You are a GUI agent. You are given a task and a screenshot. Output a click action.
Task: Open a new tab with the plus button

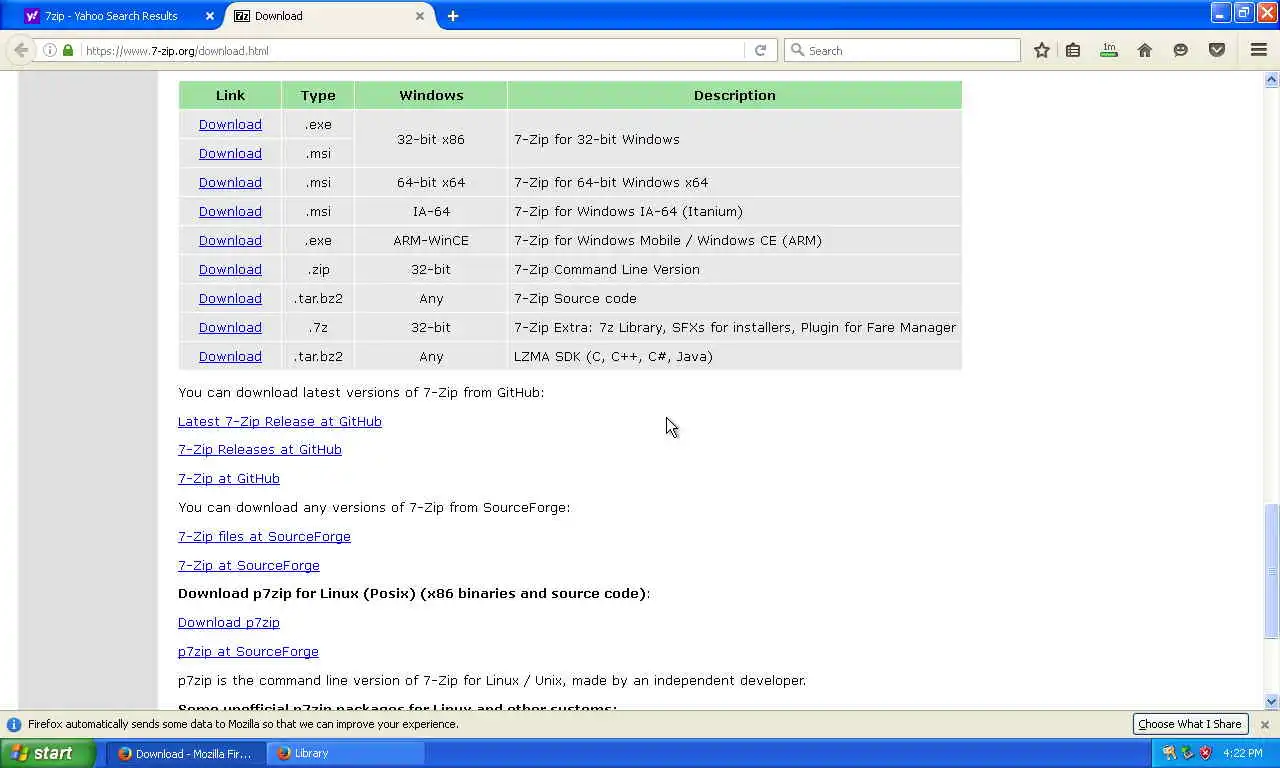(453, 16)
